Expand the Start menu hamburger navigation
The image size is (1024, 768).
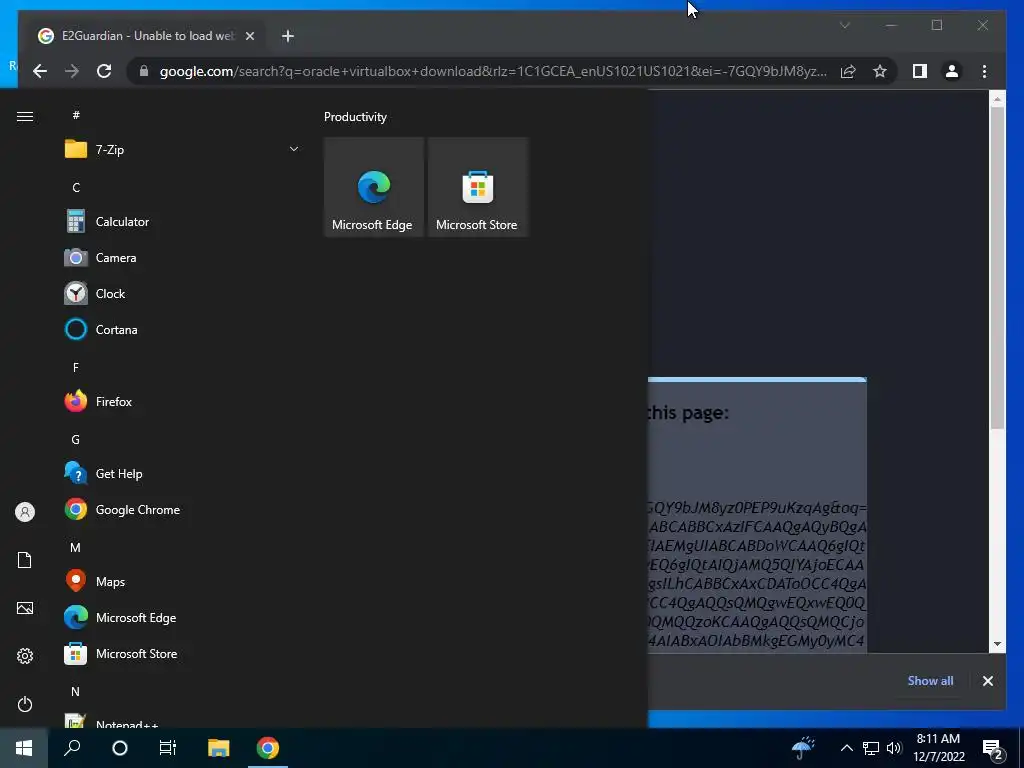coord(25,116)
